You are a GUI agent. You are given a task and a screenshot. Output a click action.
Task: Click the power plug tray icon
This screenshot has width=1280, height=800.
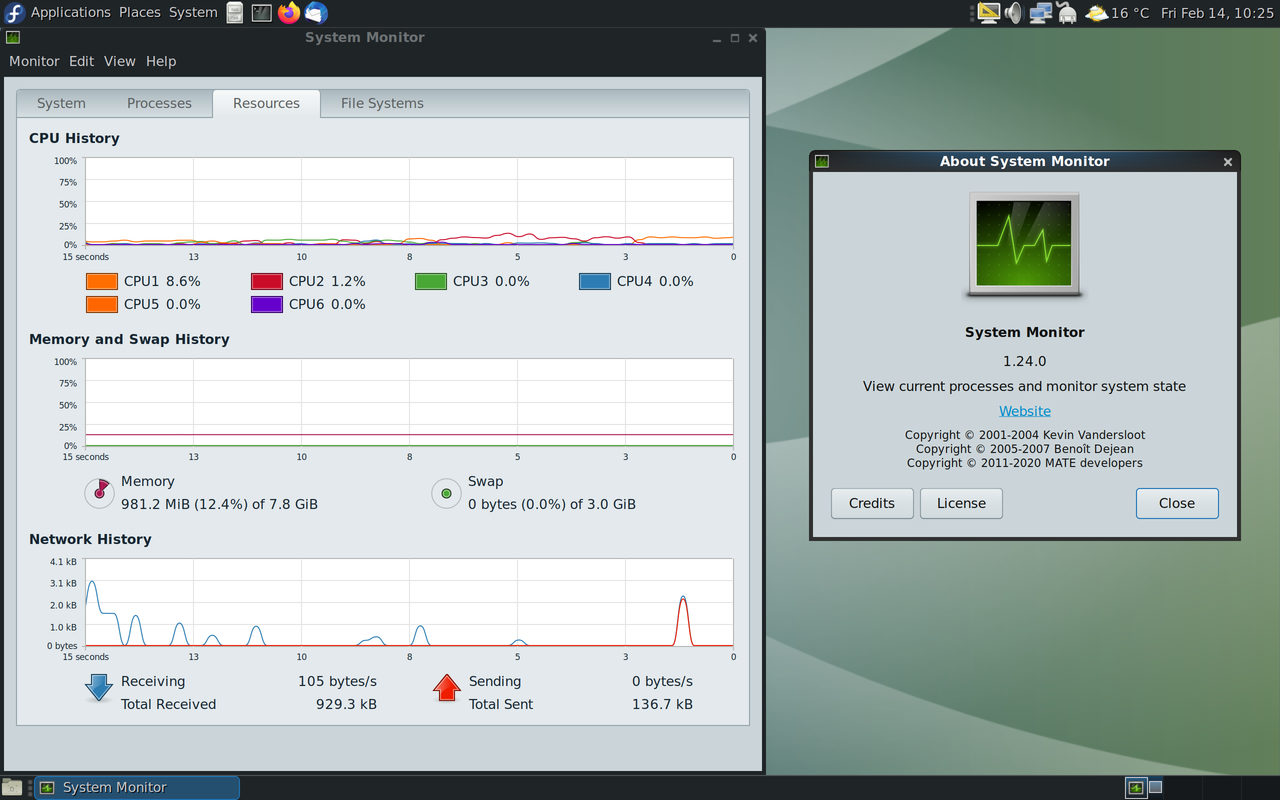1067,13
